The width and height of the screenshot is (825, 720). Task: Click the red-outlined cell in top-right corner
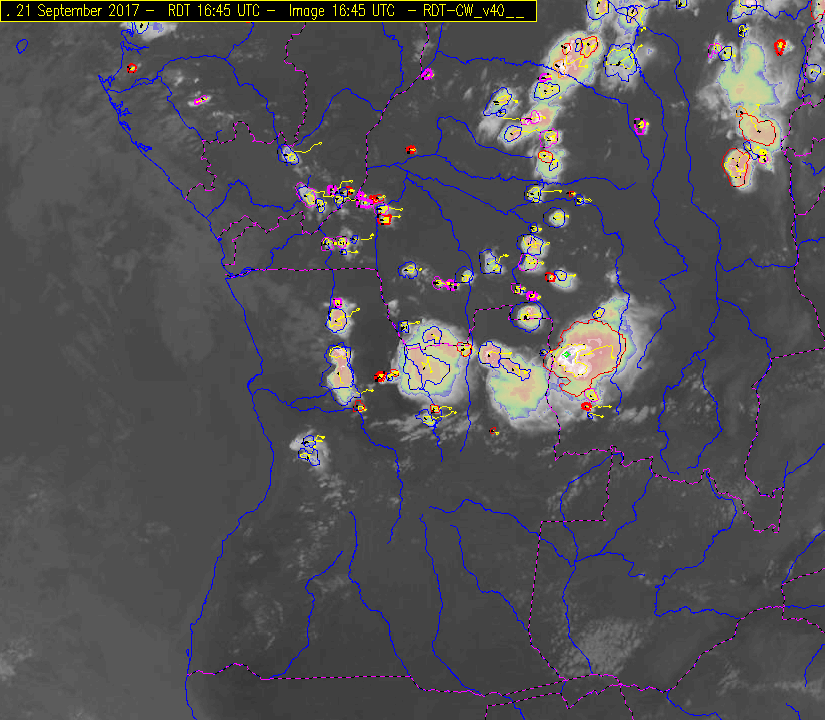781,47
